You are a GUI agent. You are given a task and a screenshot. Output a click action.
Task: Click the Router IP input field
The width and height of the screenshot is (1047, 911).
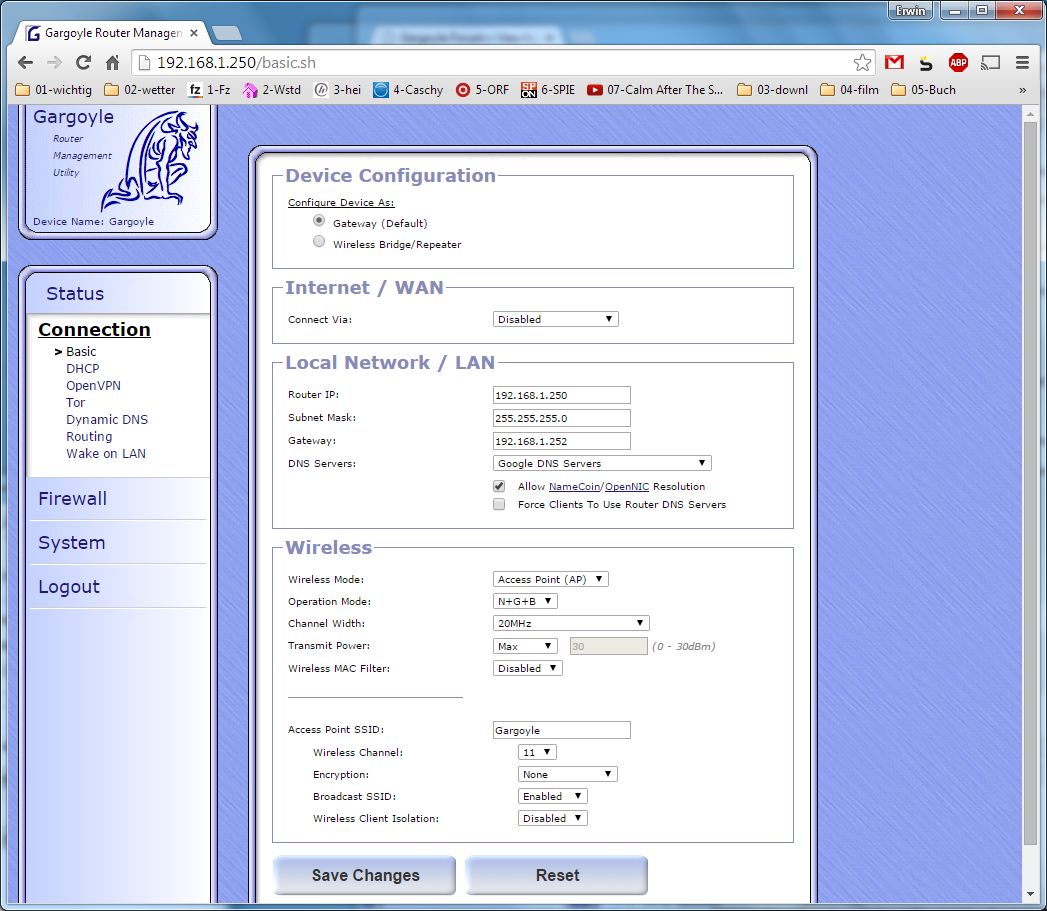coord(562,395)
